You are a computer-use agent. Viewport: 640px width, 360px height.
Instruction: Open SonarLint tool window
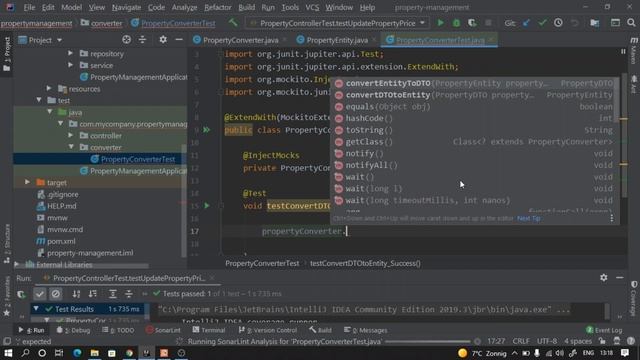(163, 330)
